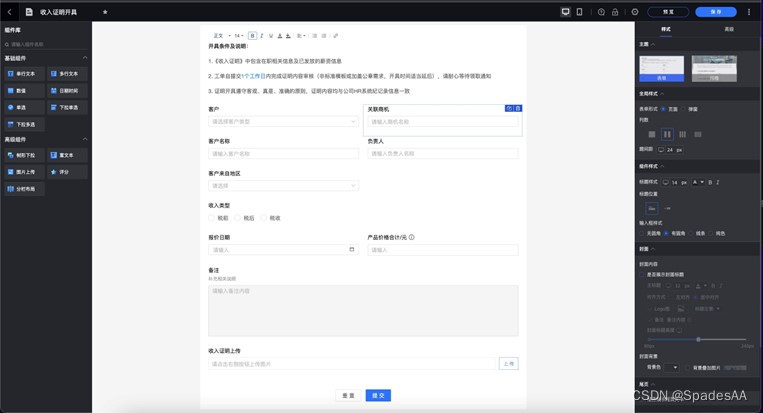The height and width of the screenshot is (413, 763).
Task: Click the 上传 upload button
Action: click(x=509, y=364)
